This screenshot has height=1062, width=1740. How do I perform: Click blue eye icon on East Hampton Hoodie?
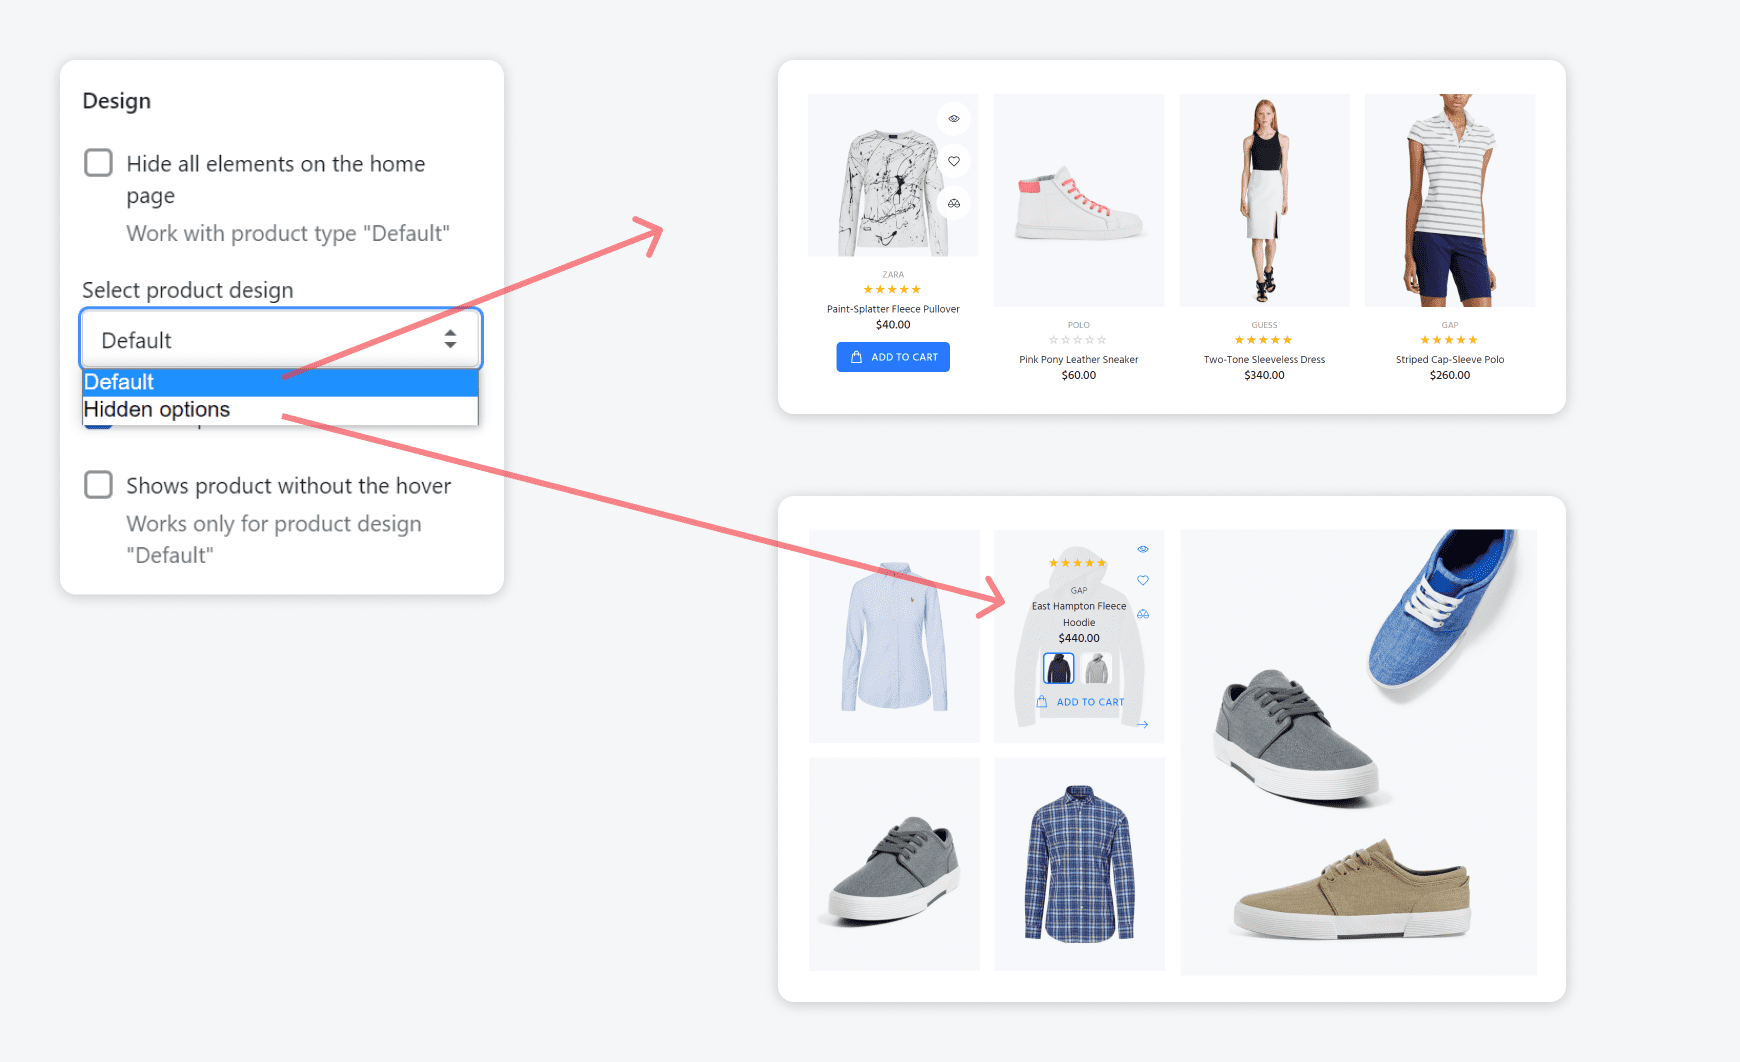click(x=1143, y=549)
